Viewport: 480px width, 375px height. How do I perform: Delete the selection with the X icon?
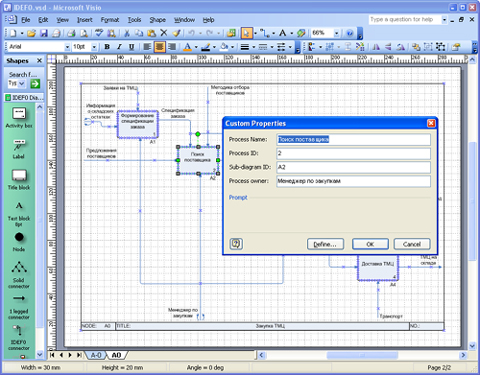click(x=164, y=33)
